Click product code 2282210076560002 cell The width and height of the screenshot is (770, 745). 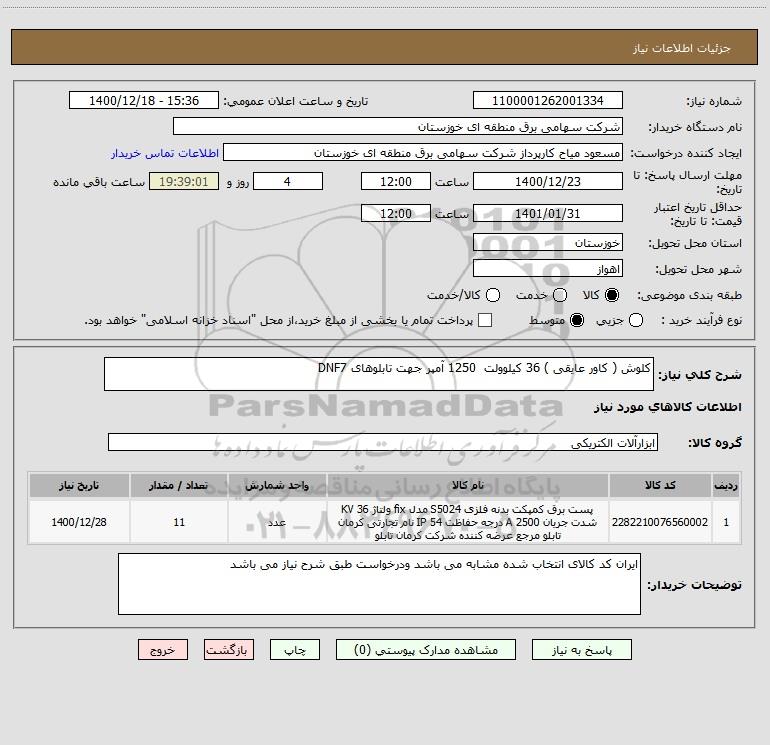(x=660, y=522)
